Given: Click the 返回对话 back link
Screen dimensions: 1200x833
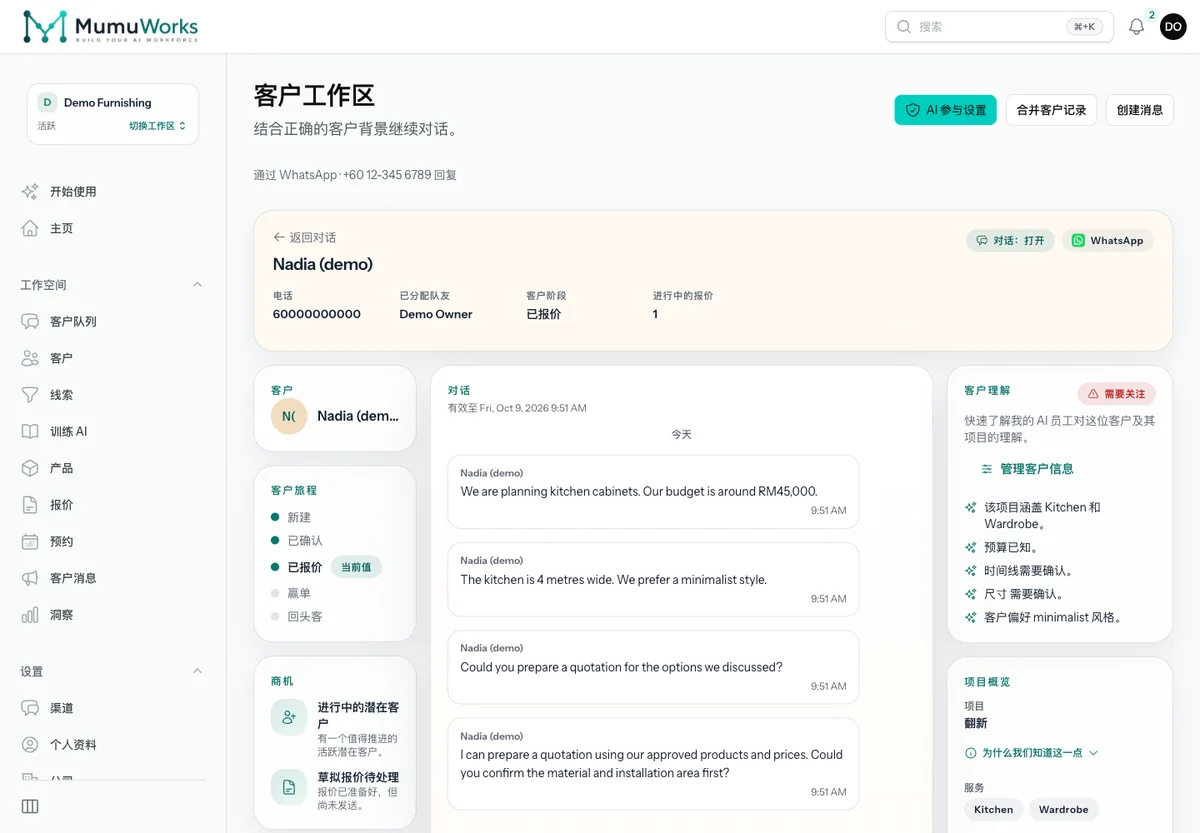Looking at the screenshot, I should [x=305, y=238].
